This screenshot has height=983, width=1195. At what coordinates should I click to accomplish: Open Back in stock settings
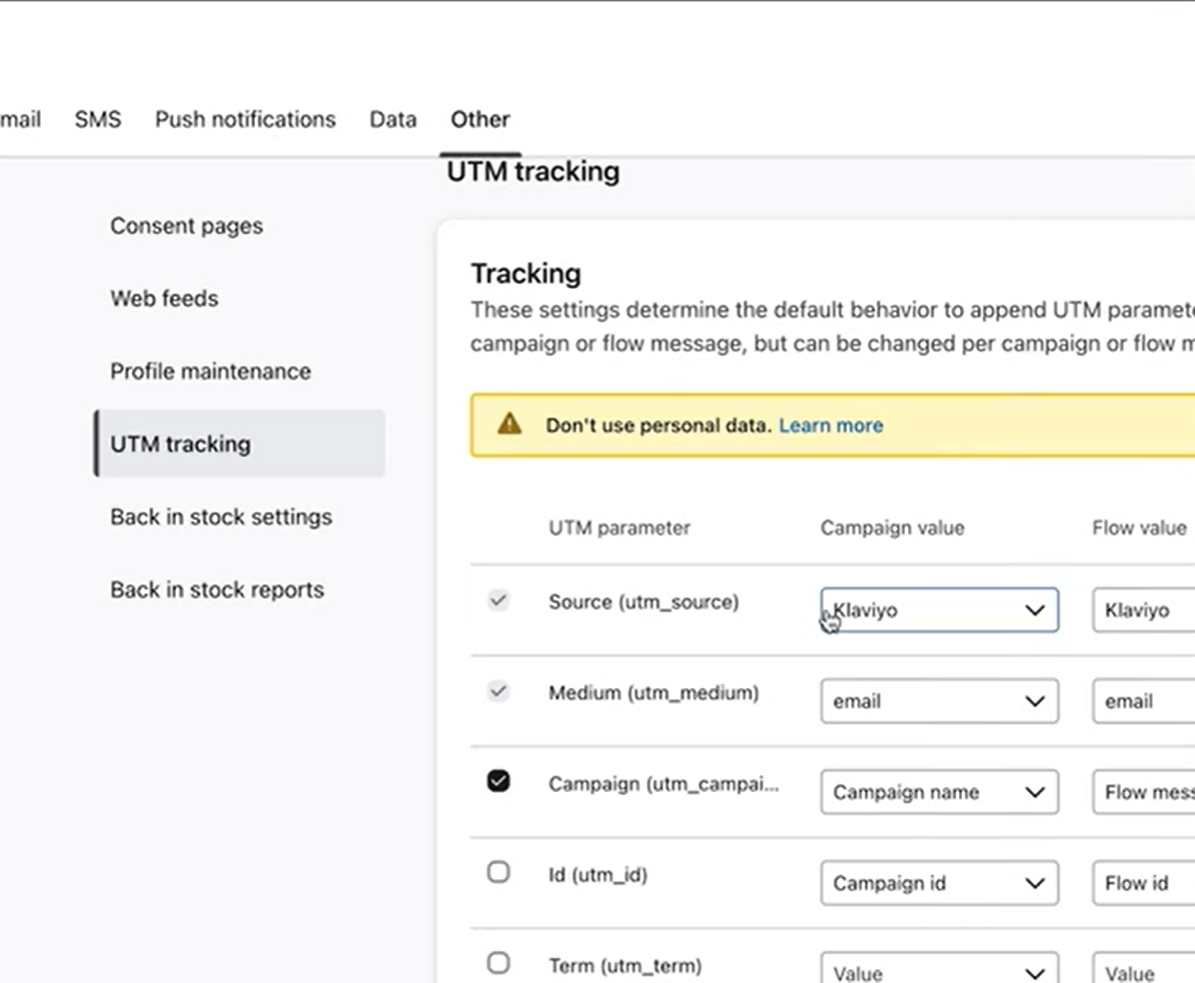tap(221, 517)
